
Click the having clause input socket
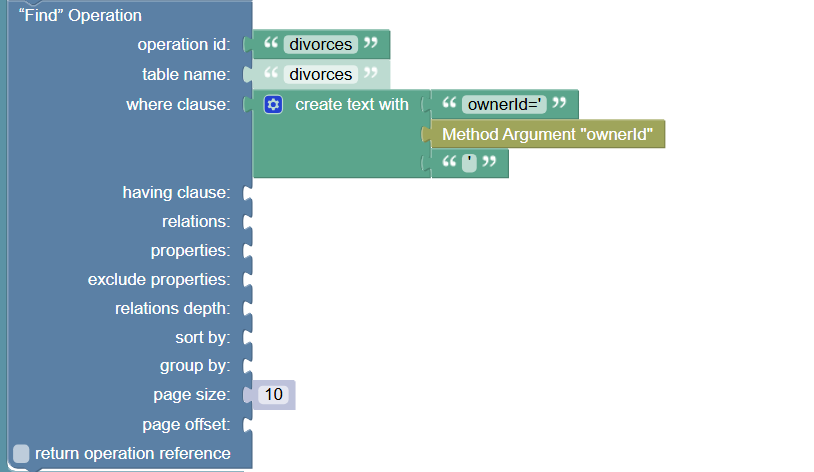[x=248, y=193]
